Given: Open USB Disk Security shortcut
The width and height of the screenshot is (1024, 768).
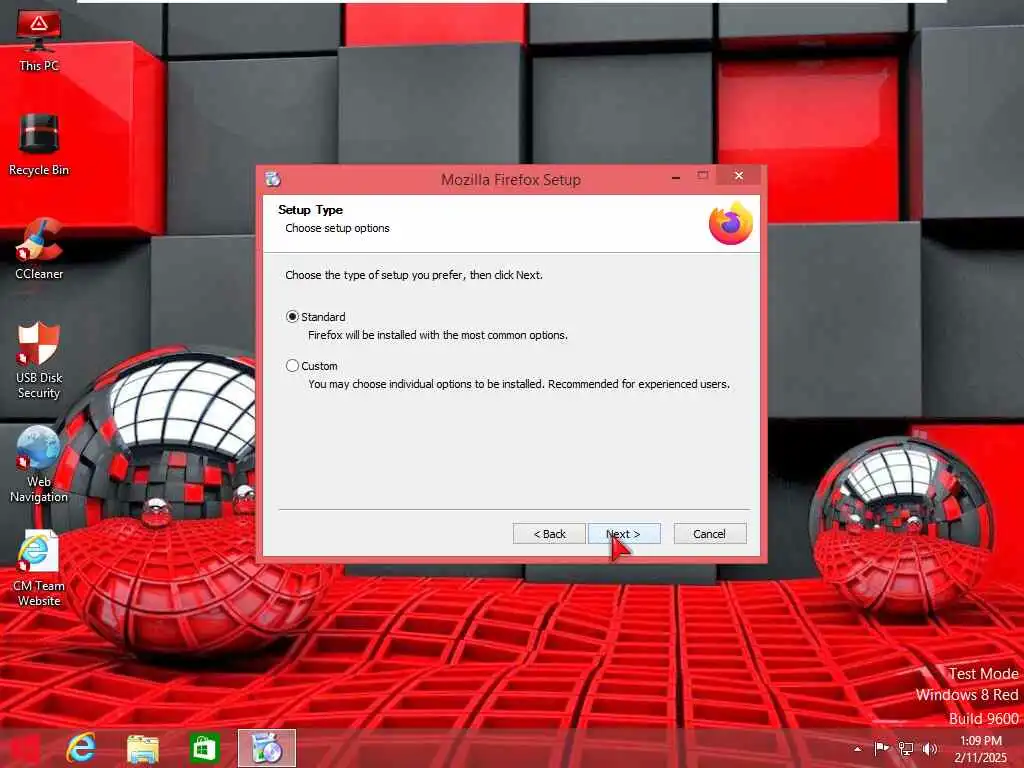Looking at the screenshot, I should [39, 360].
